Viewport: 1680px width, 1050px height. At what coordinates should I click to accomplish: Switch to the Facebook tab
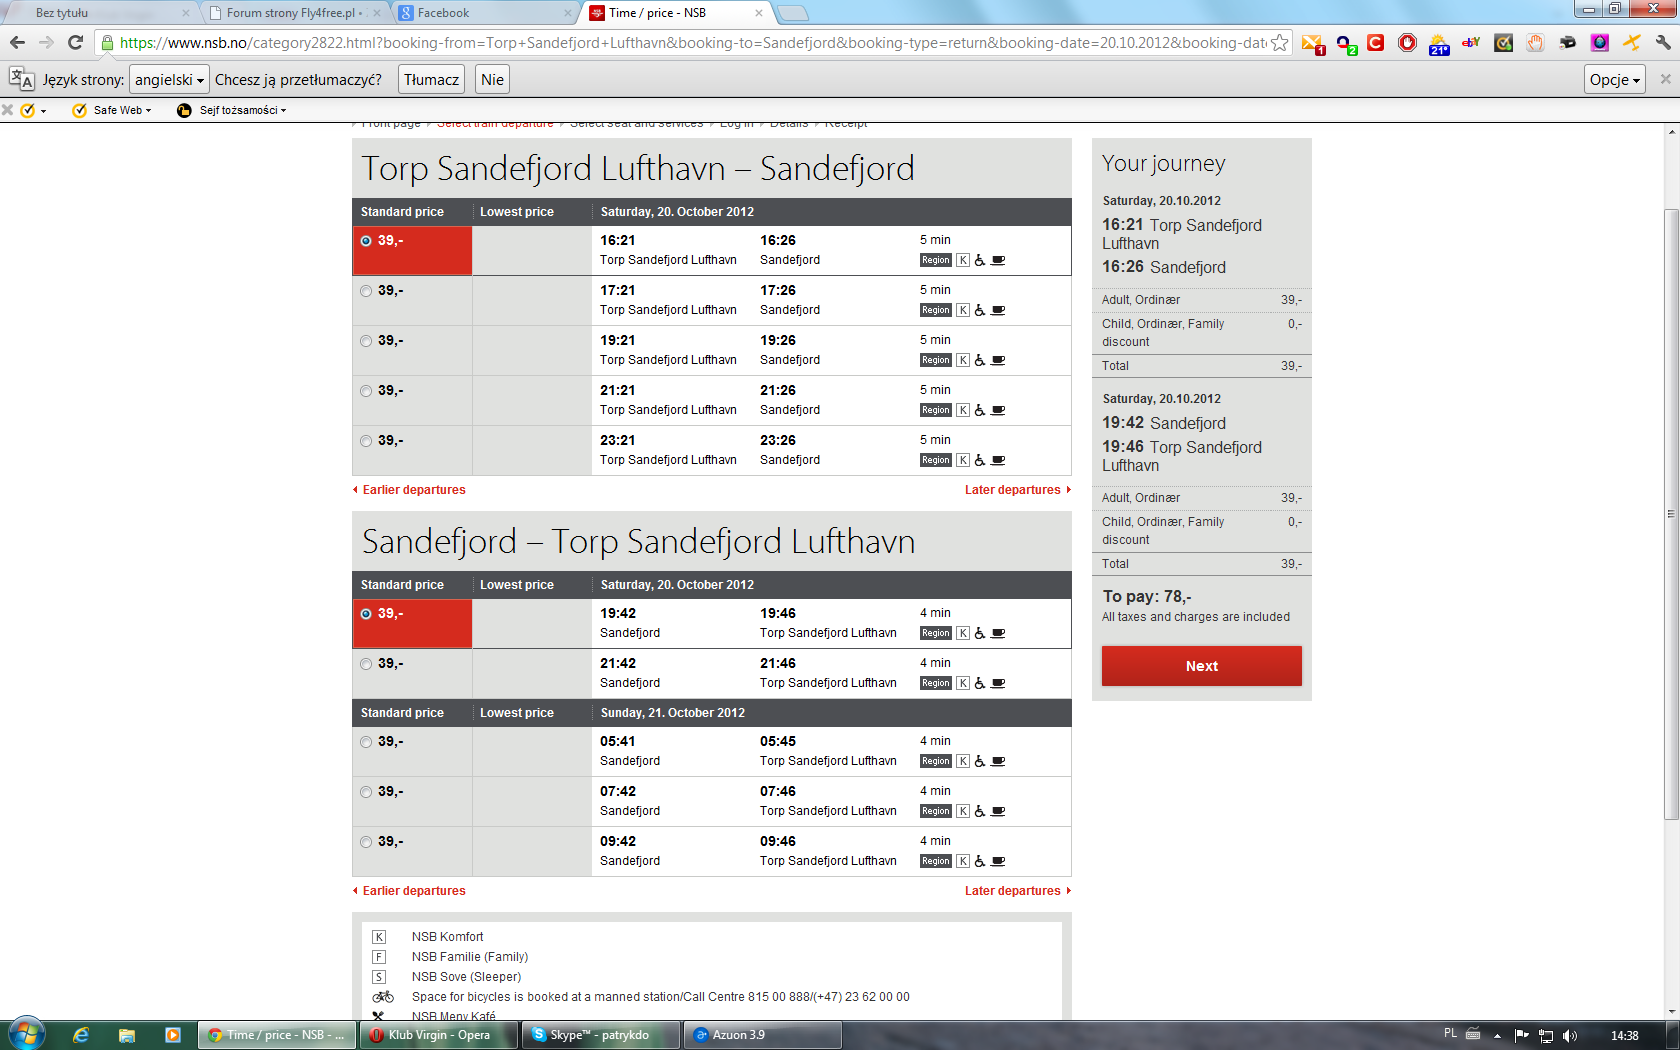(x=486, y=13)
